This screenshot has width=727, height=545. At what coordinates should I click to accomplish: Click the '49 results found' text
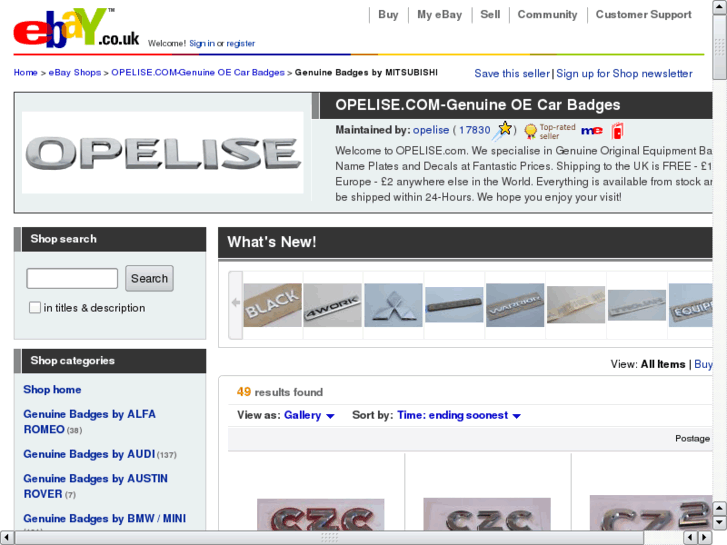coord(280,392)
